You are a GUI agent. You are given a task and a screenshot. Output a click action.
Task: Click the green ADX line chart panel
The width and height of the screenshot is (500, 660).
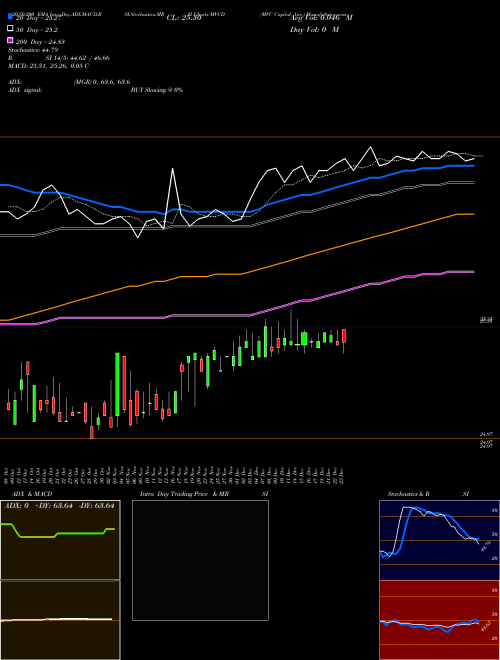click(60, 540)
